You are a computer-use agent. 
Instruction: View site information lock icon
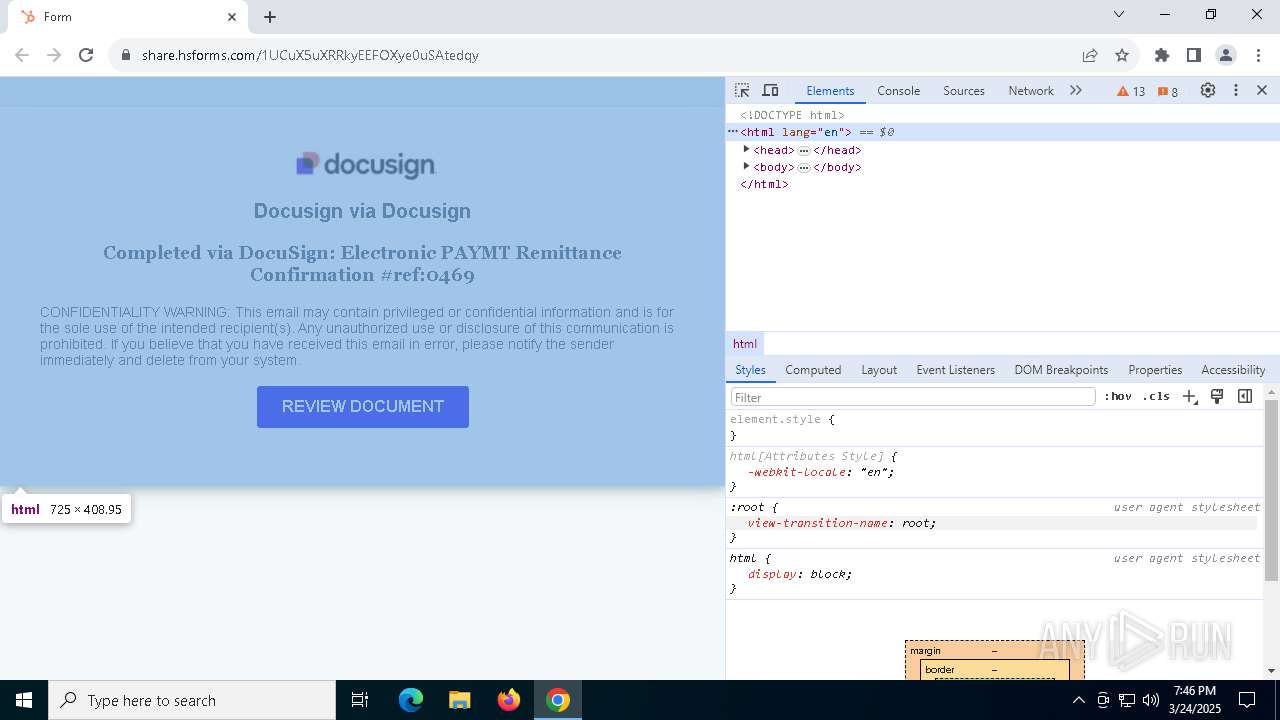[x=126, y=55]
